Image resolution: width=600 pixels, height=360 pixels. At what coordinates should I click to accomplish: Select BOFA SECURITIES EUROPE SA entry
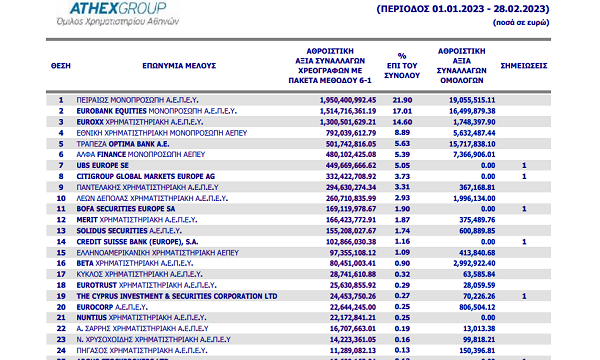pyautogui.click(x=126, y=209)
